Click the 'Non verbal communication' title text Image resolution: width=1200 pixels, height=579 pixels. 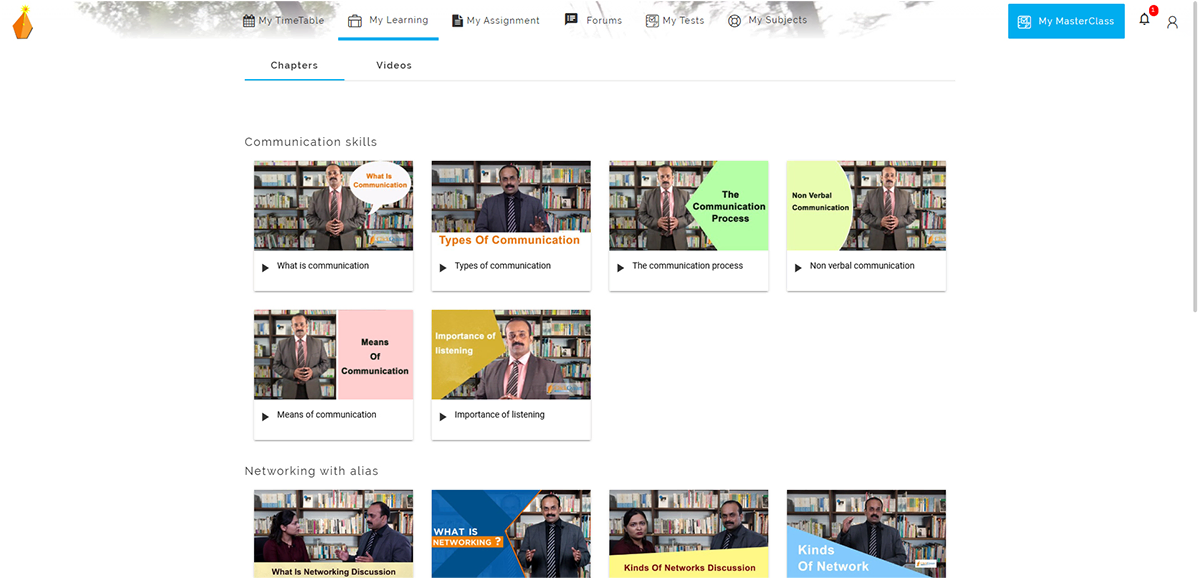click(x=862, y=266)
